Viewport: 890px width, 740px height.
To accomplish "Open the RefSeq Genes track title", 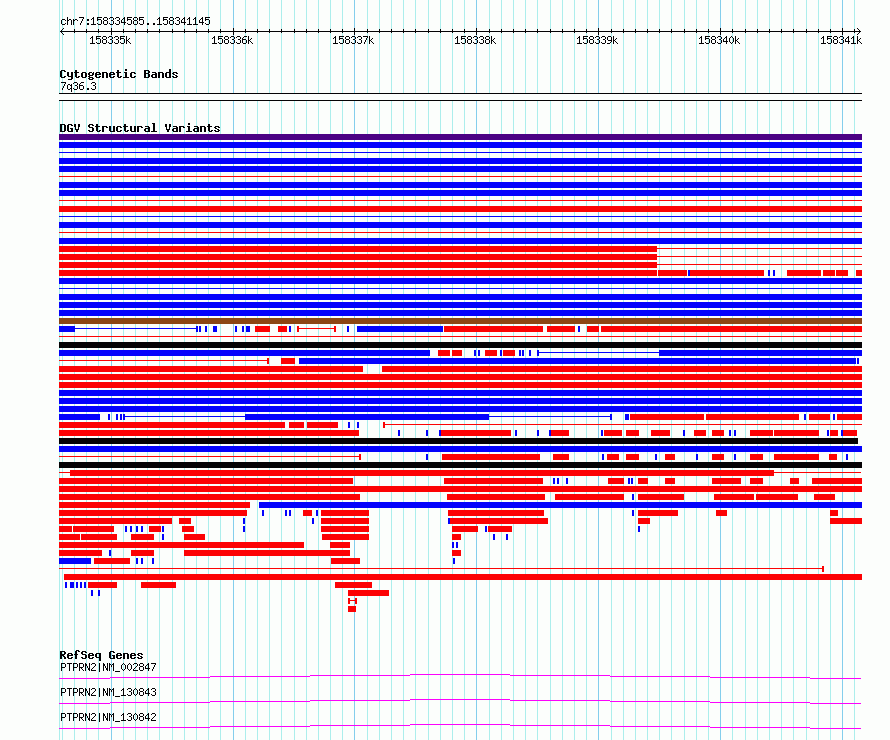I will tap(102, 655).
